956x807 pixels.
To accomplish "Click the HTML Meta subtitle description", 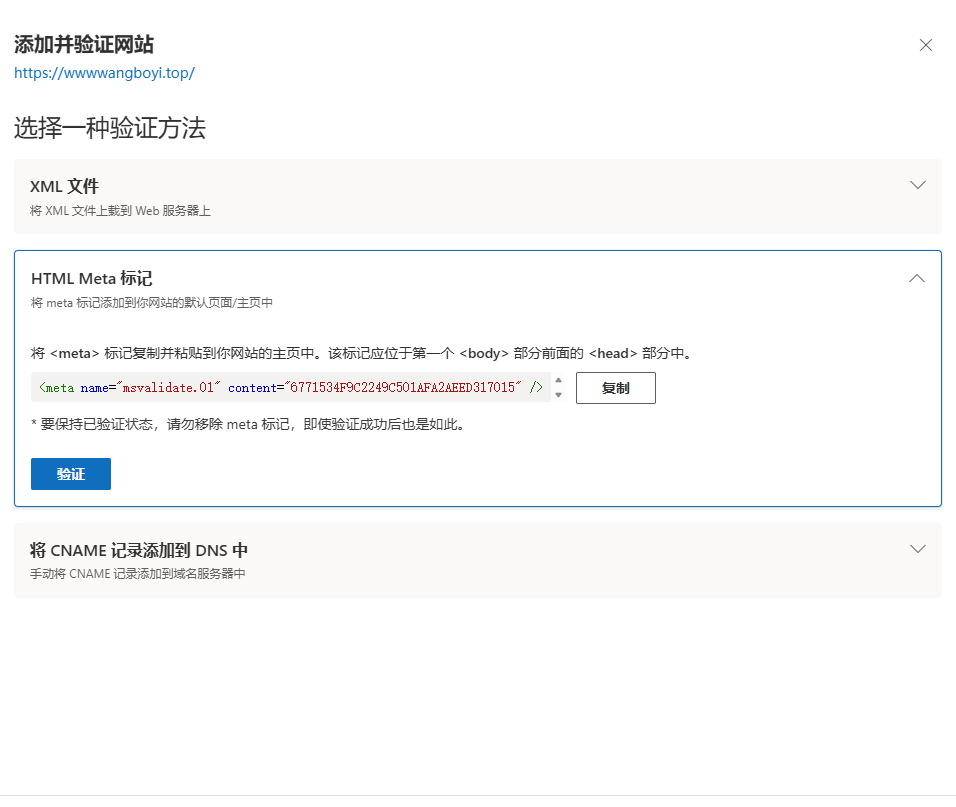I will point(151,303).
